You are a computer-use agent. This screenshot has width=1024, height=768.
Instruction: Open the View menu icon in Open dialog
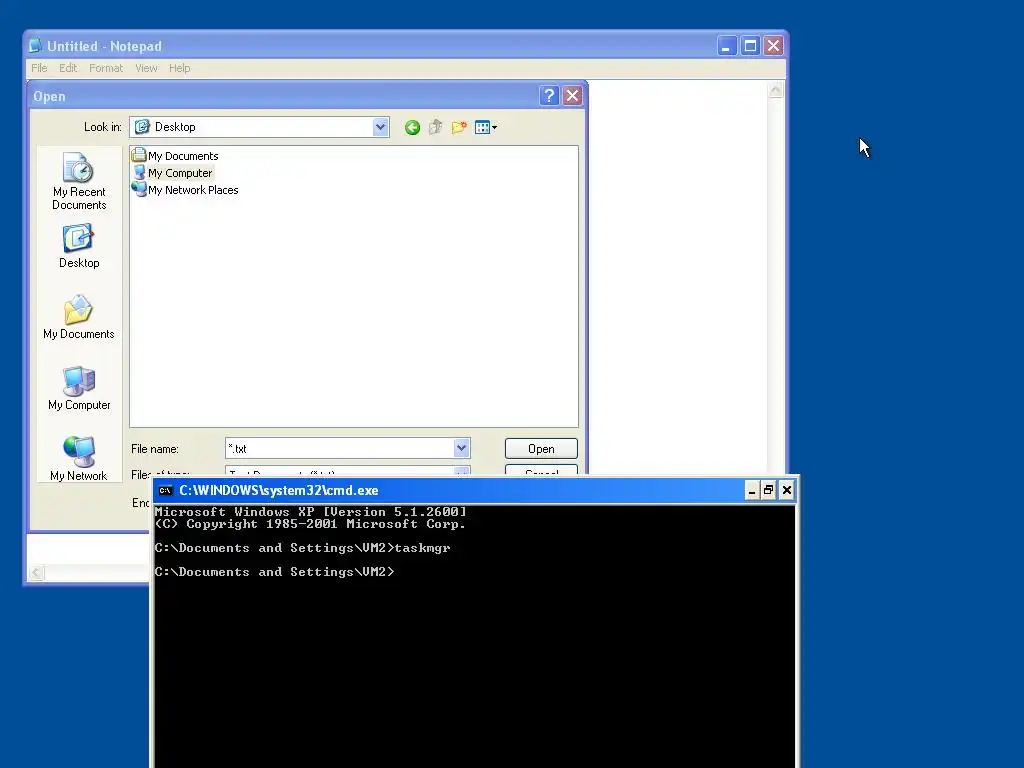pyautogui.click(x=486, y=127)
